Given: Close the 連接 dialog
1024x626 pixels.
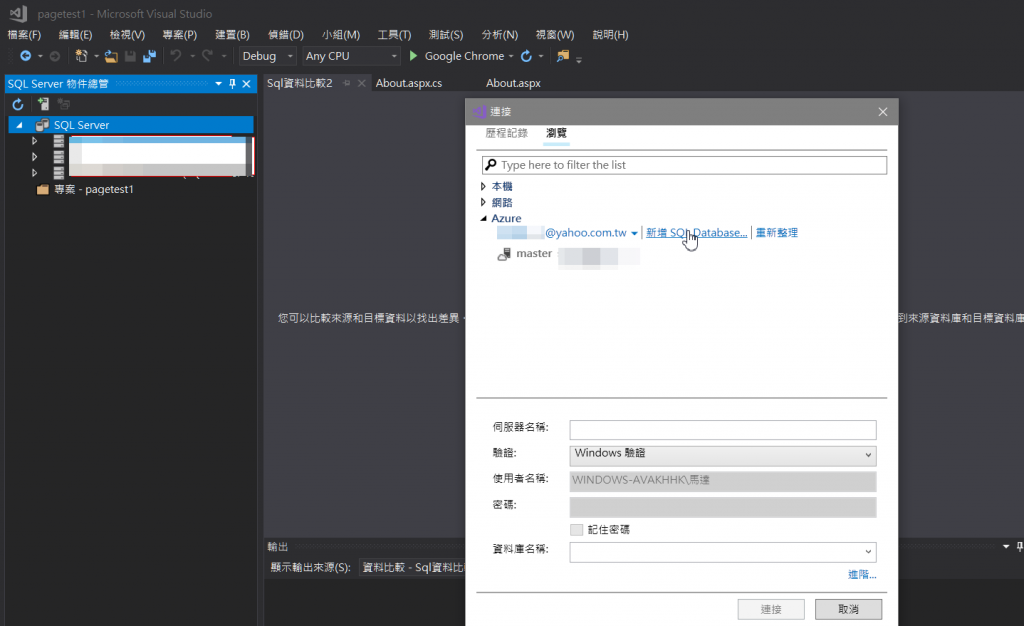Looking at the screenshot, I should coord(883,112).
